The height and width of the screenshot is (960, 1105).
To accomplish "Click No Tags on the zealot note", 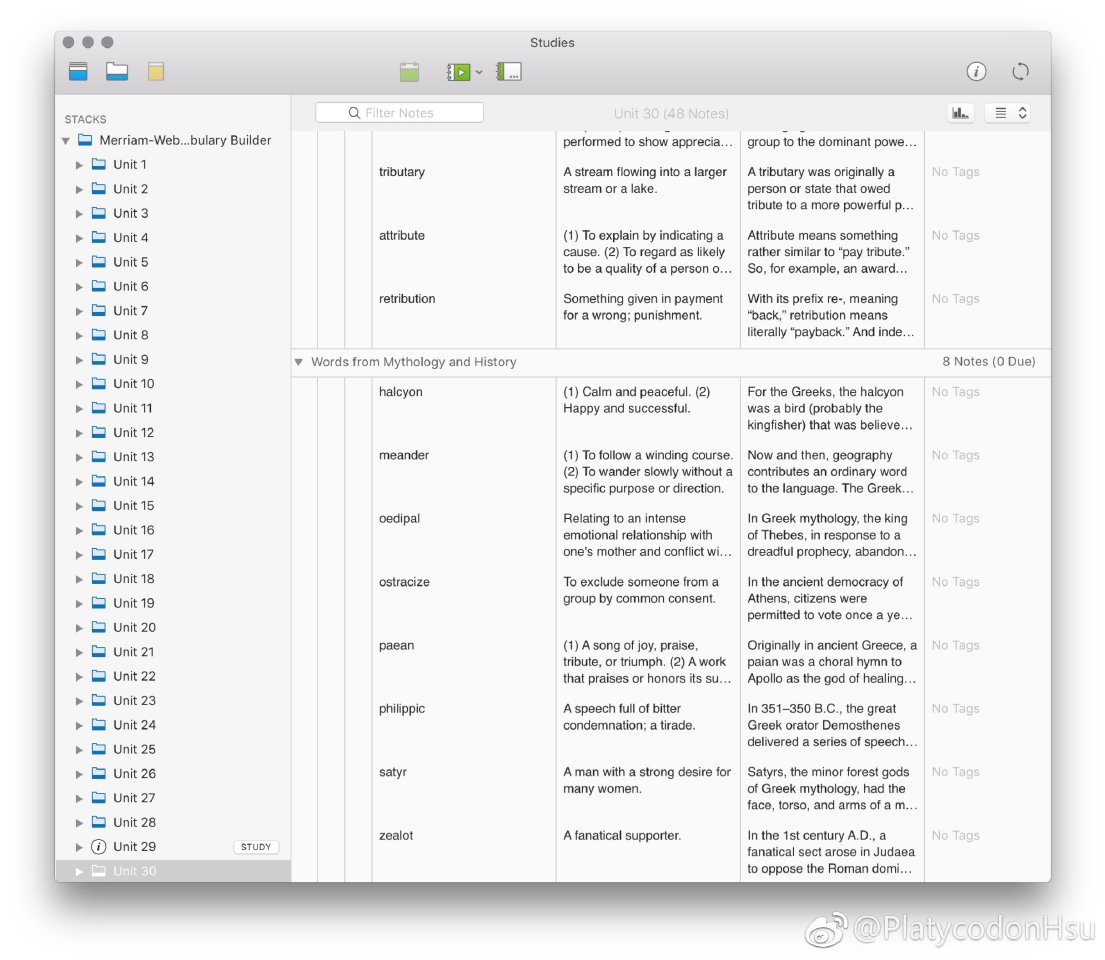I will pos(955,835).
